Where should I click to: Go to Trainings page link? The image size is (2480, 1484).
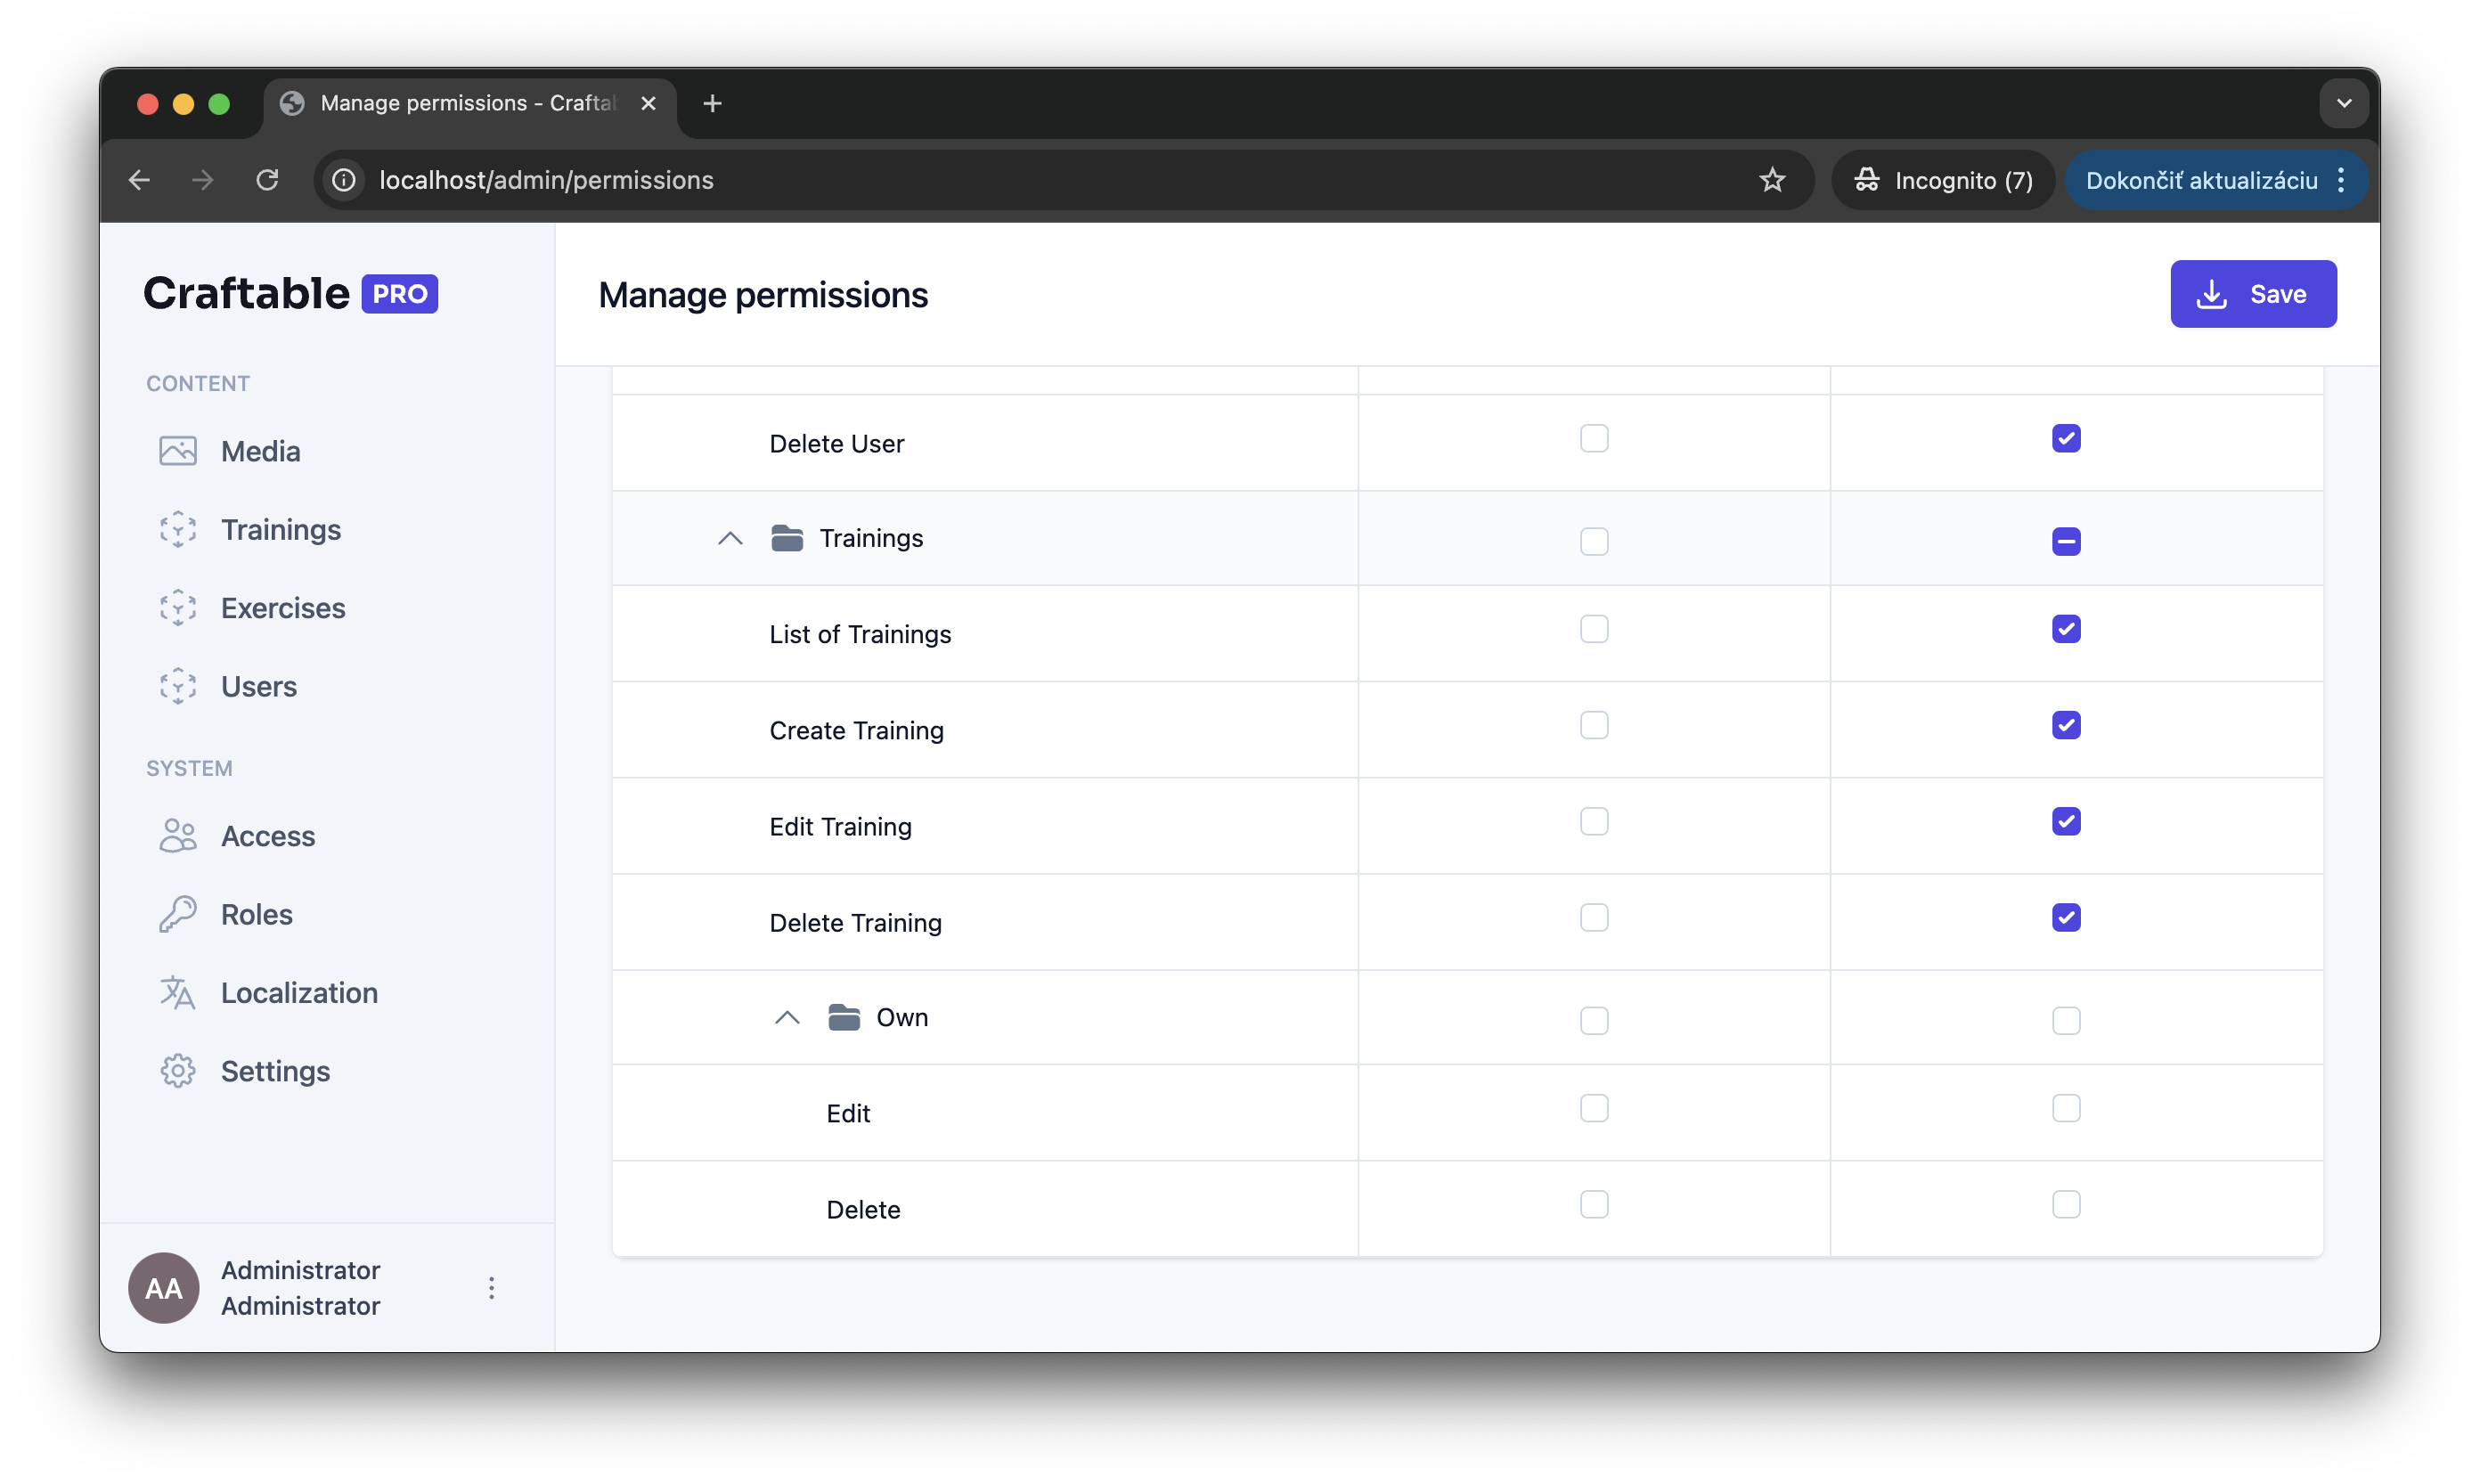[x=281, y=529]
